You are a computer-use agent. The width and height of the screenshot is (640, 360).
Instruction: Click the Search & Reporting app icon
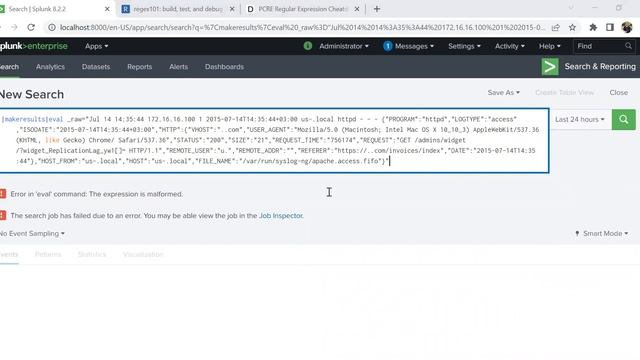pos(550,67)
